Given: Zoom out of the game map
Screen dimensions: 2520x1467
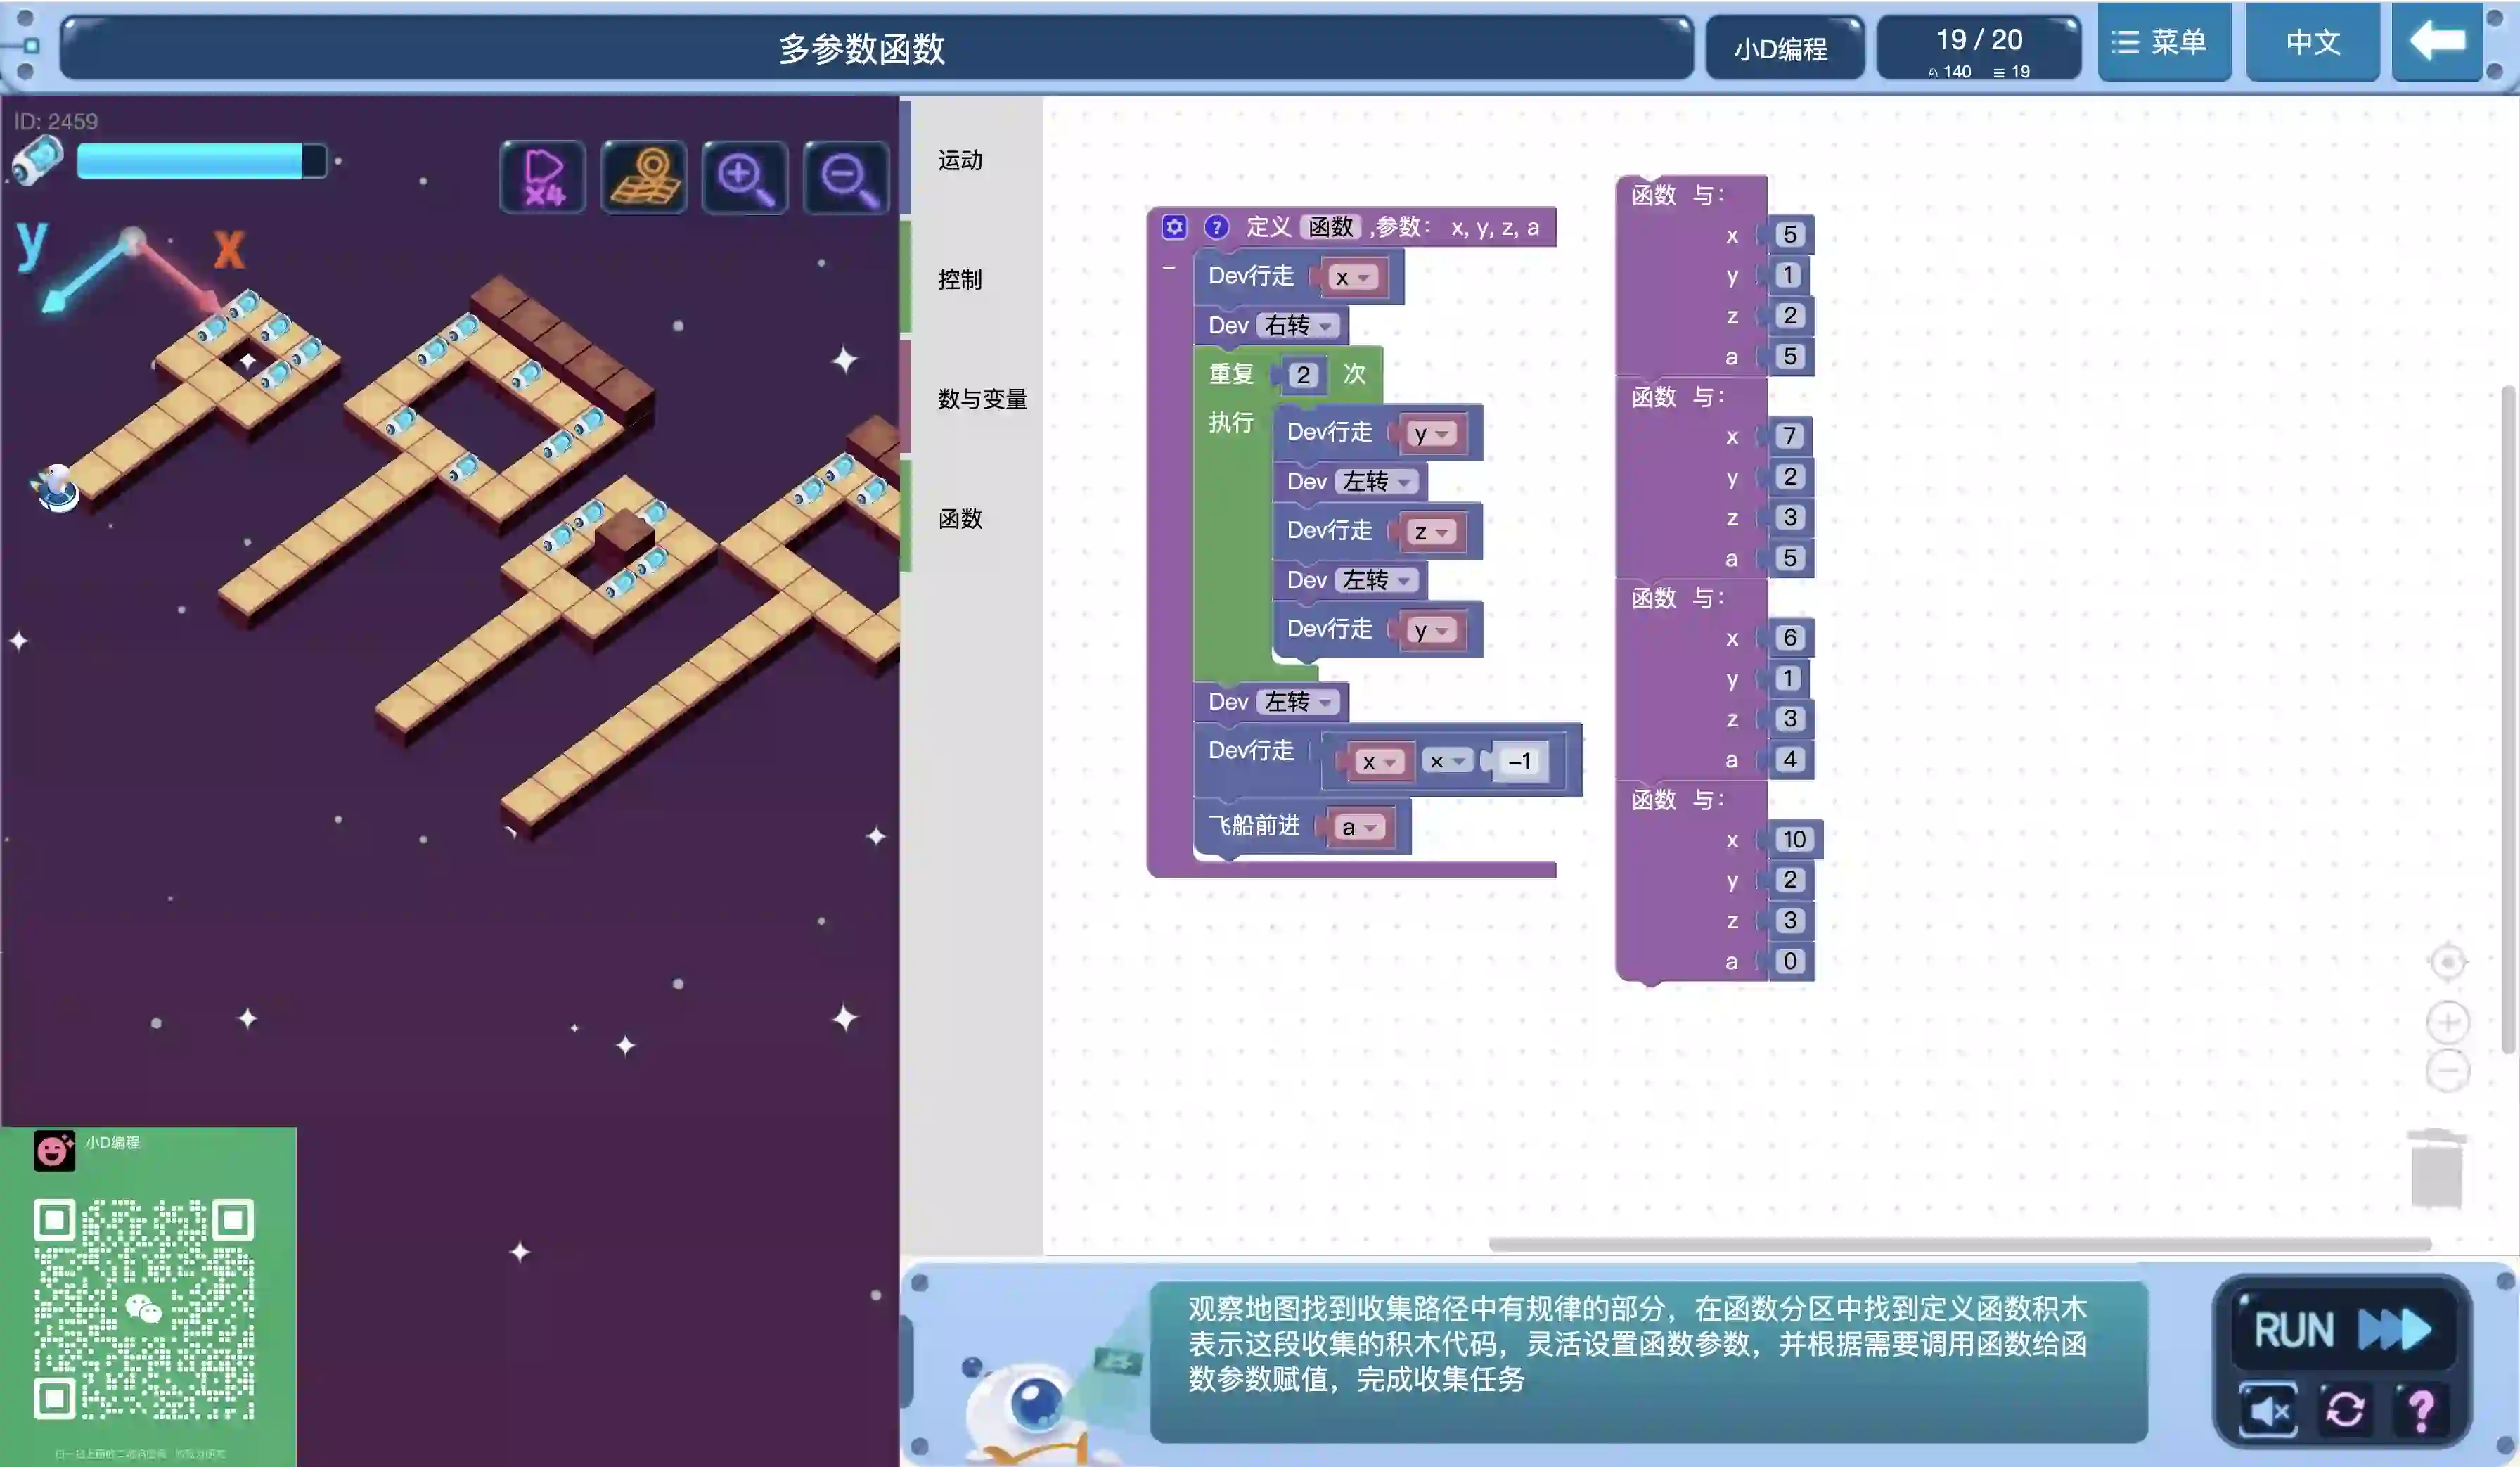Looking at the screenshot, I should pyautogui.click(x=846, y=178).
